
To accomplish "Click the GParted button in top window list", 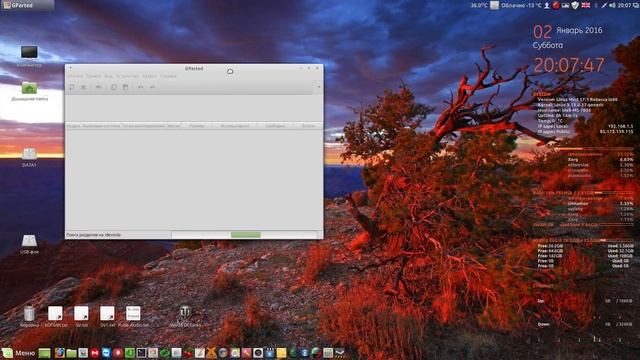I will click(27, 5).
